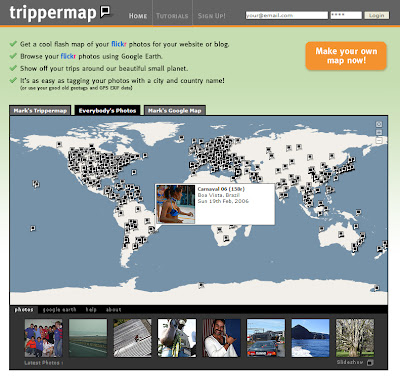Viewport: 400px width, 377px height.
Task: Open the smiling man in white shirt thumbnail
Action: 221,338
